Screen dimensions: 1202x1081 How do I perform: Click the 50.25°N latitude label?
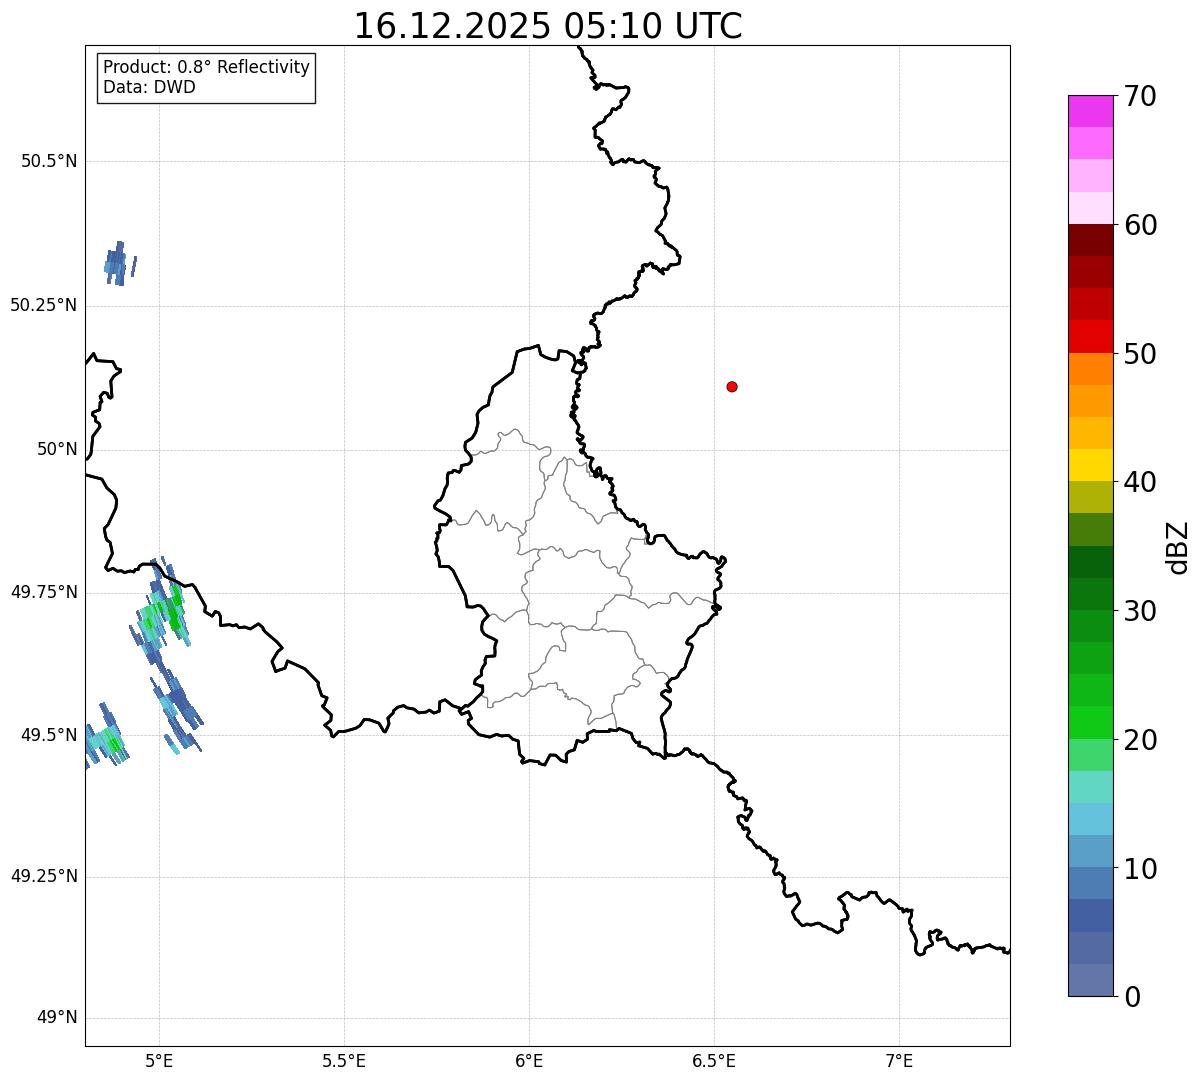[44, 305]
